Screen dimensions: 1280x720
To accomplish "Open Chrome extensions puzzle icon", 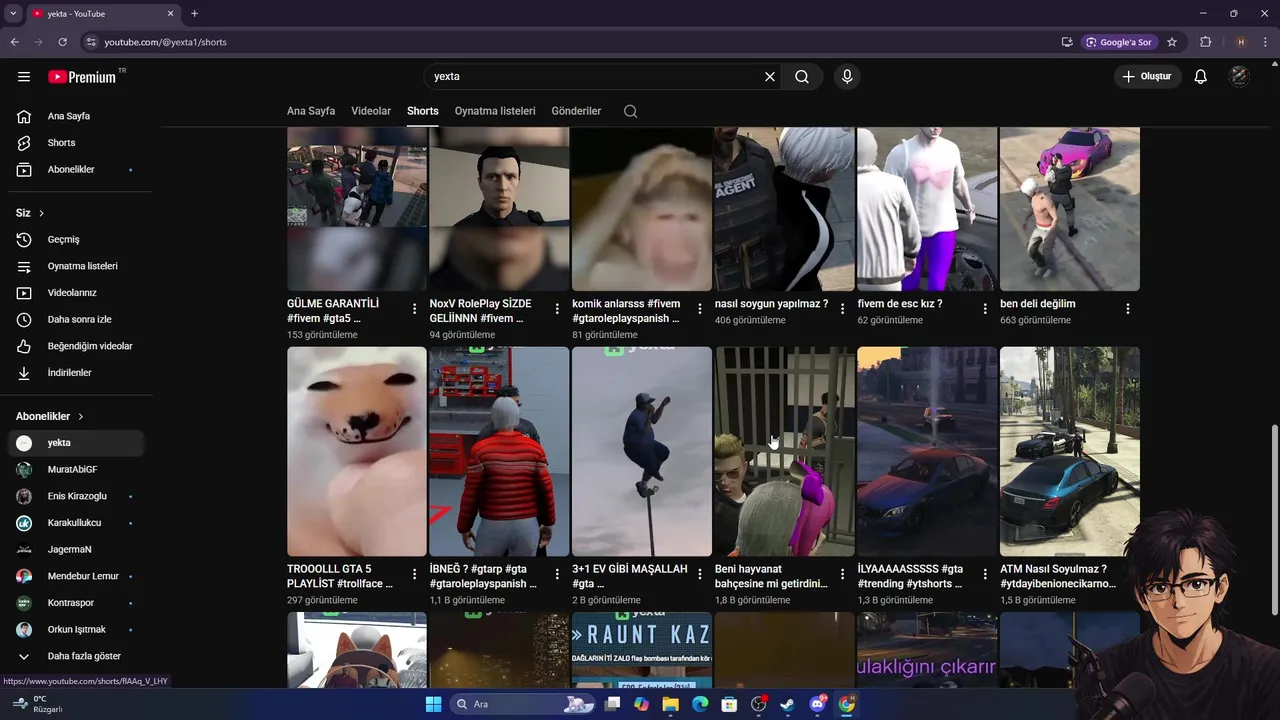I will 1205,42.
